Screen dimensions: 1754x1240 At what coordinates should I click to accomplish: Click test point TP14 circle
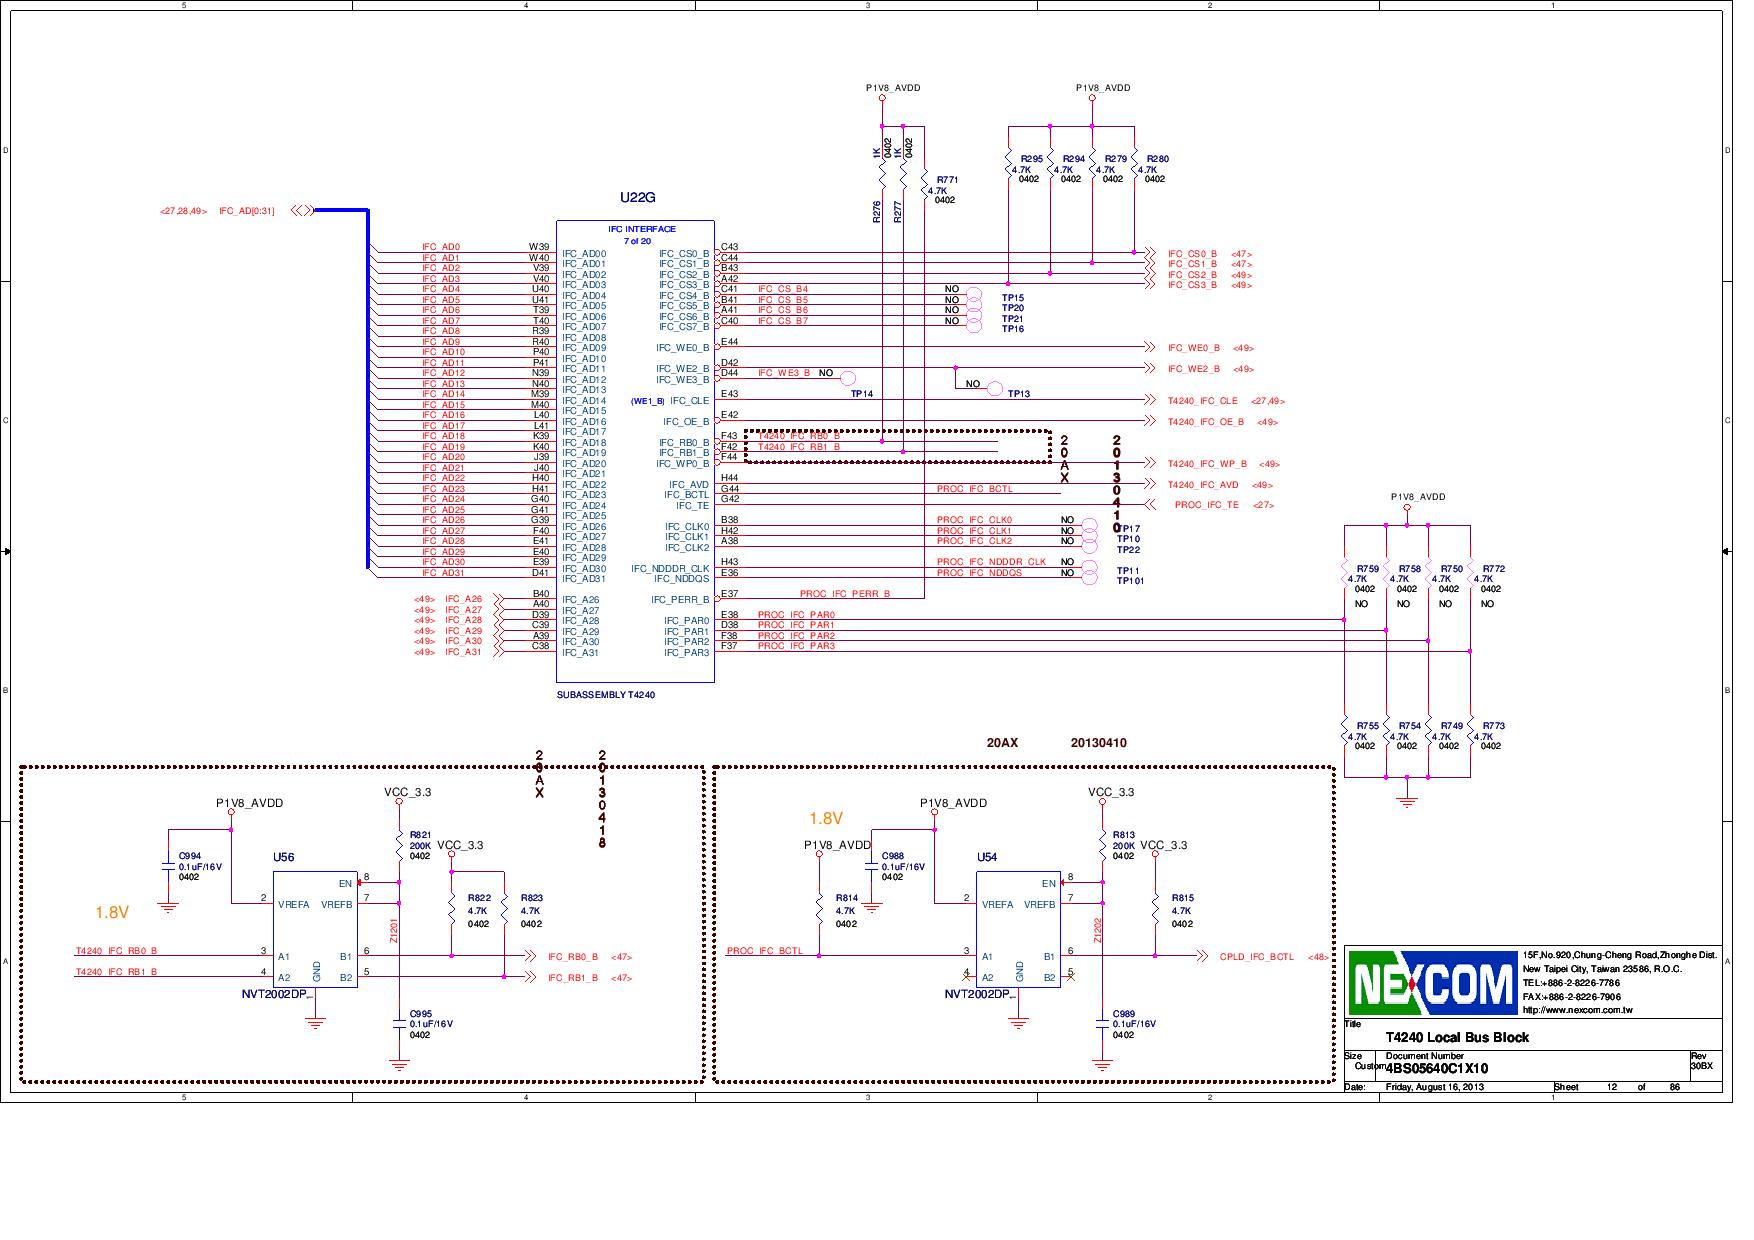[x=847, y=377]
